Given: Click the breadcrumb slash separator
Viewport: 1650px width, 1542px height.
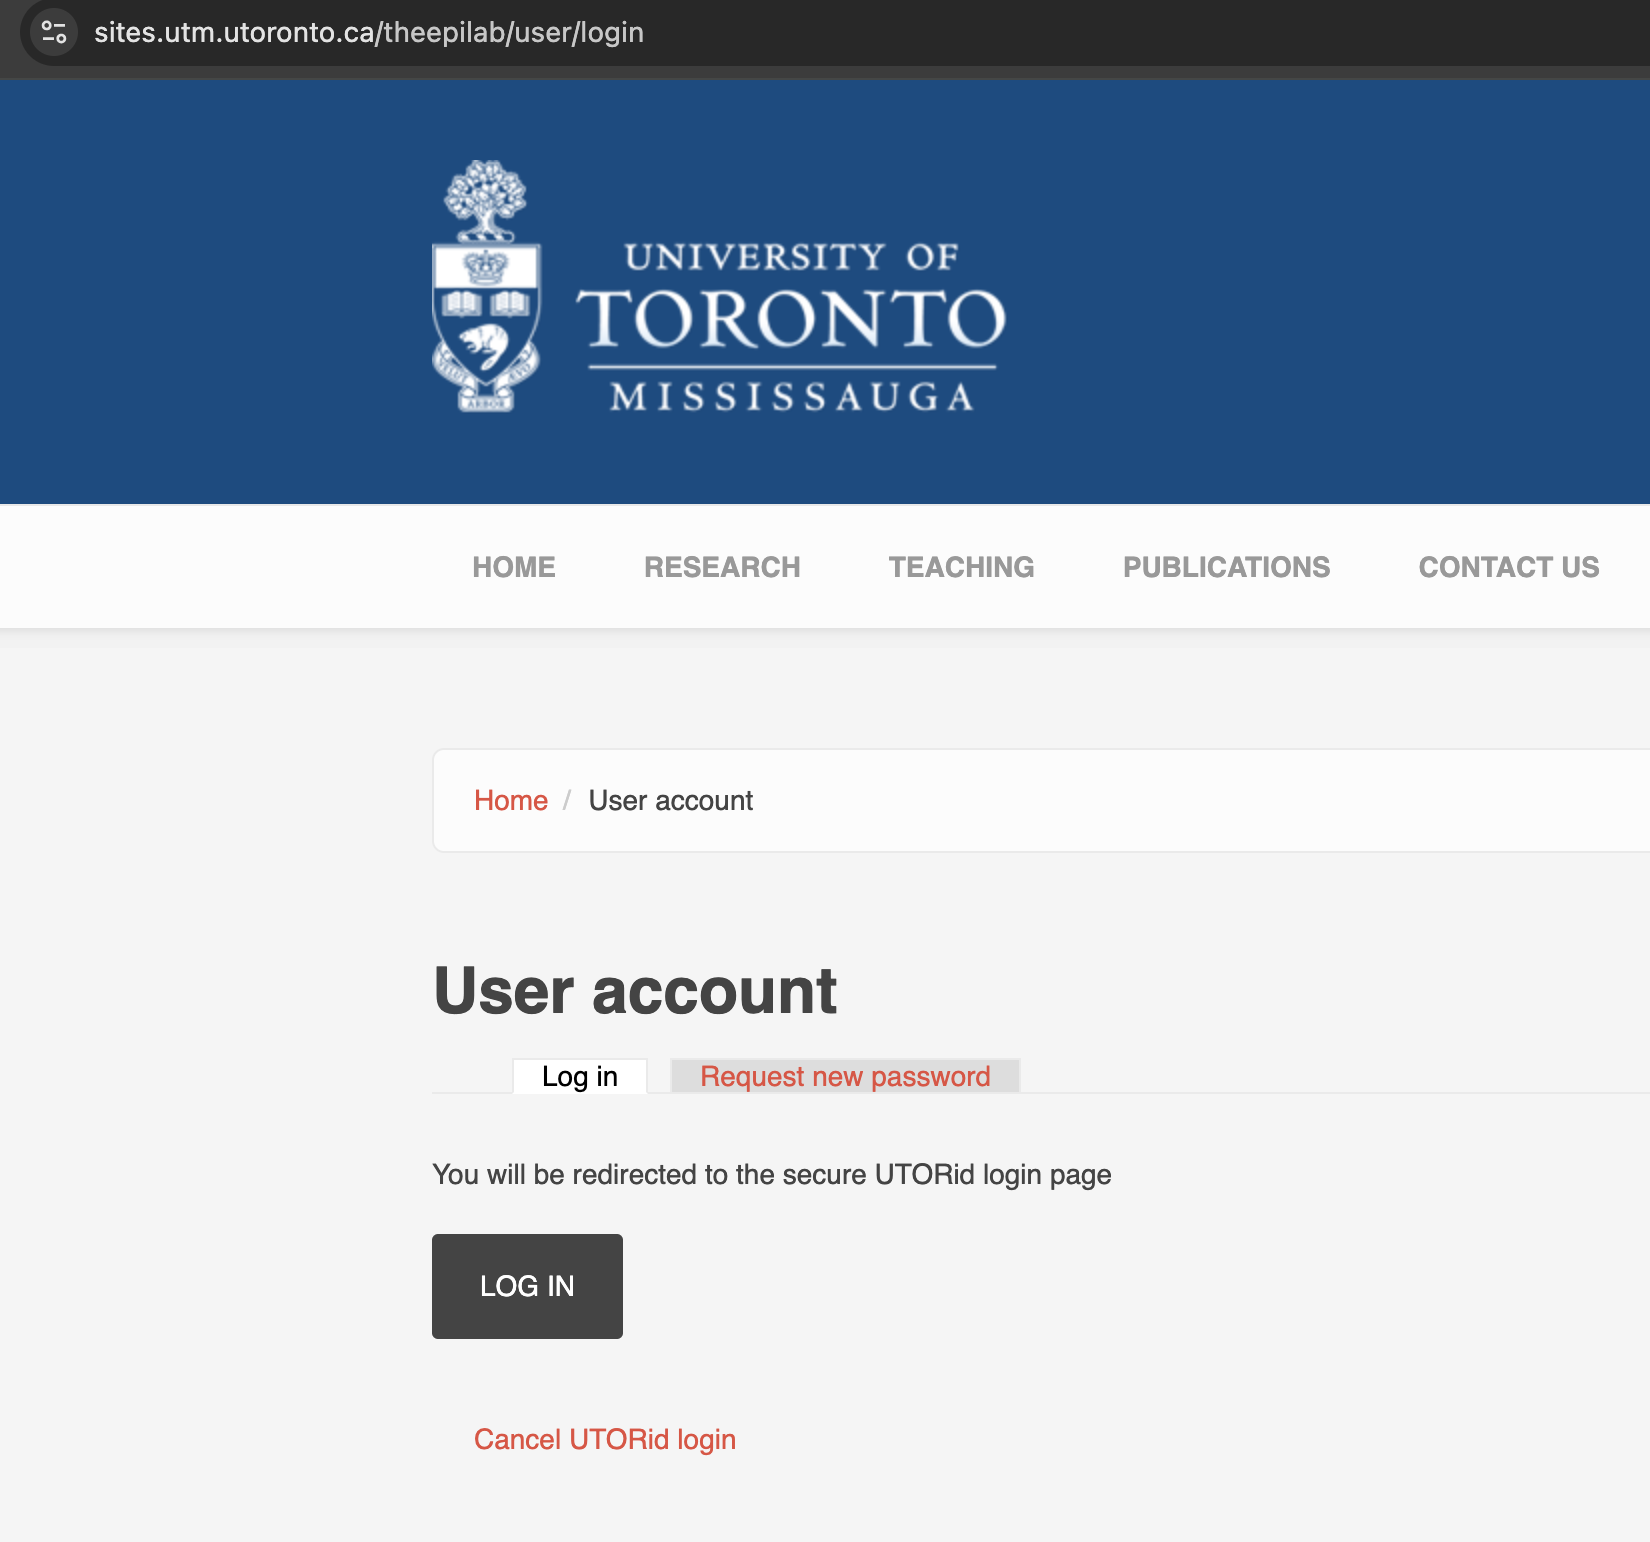Looking at the screenshot, I should point(567,801).
